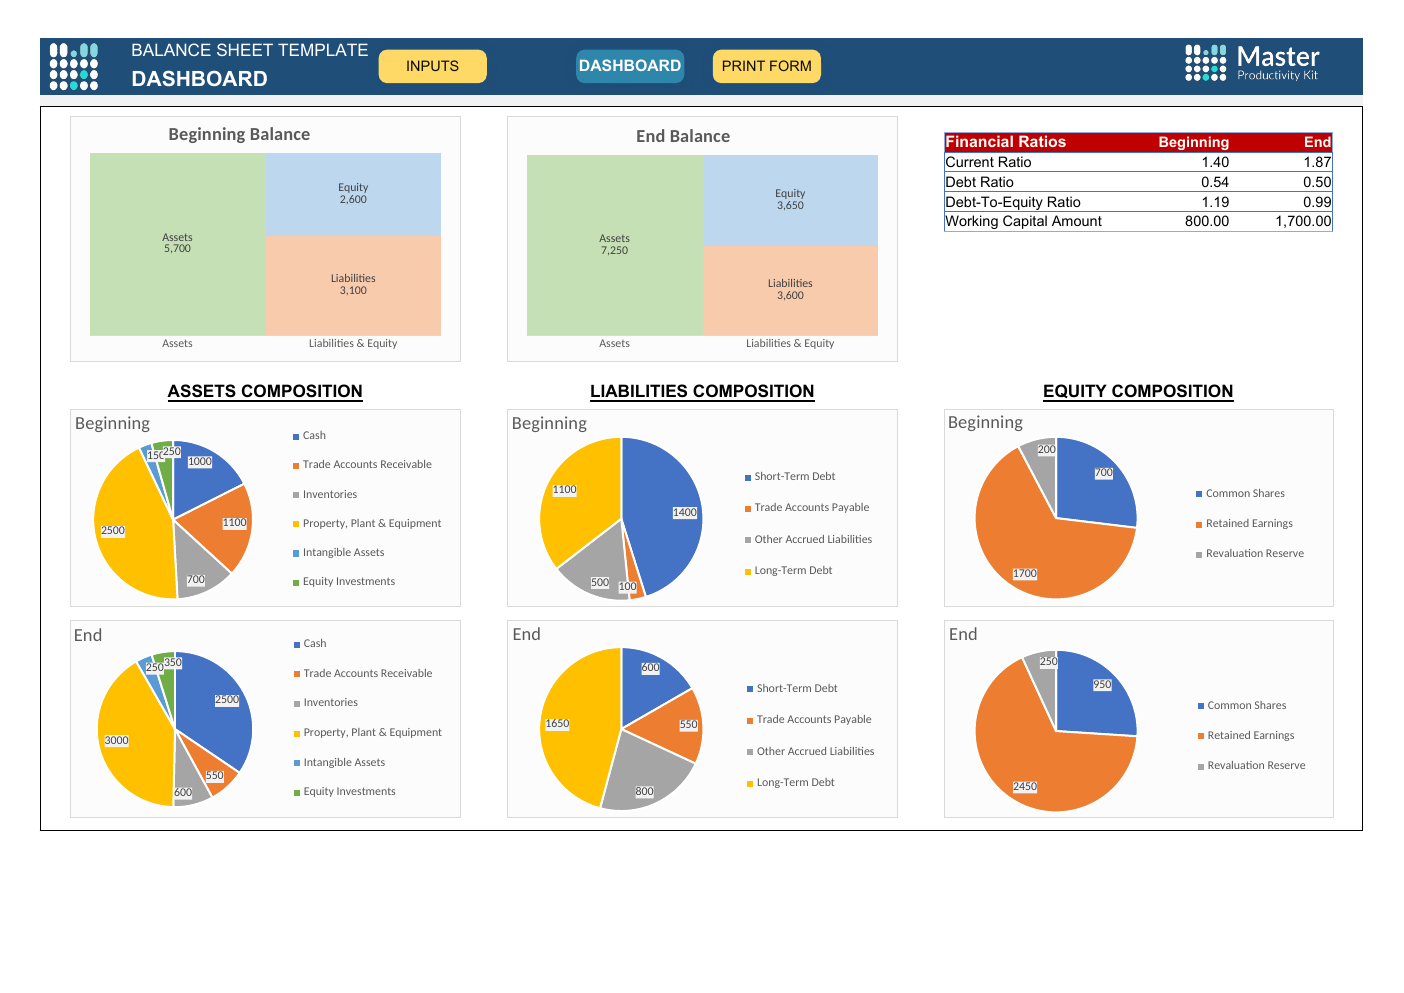Click the Current Ratio end value 1.87

pyautogui.click(x=1317, y=162)
